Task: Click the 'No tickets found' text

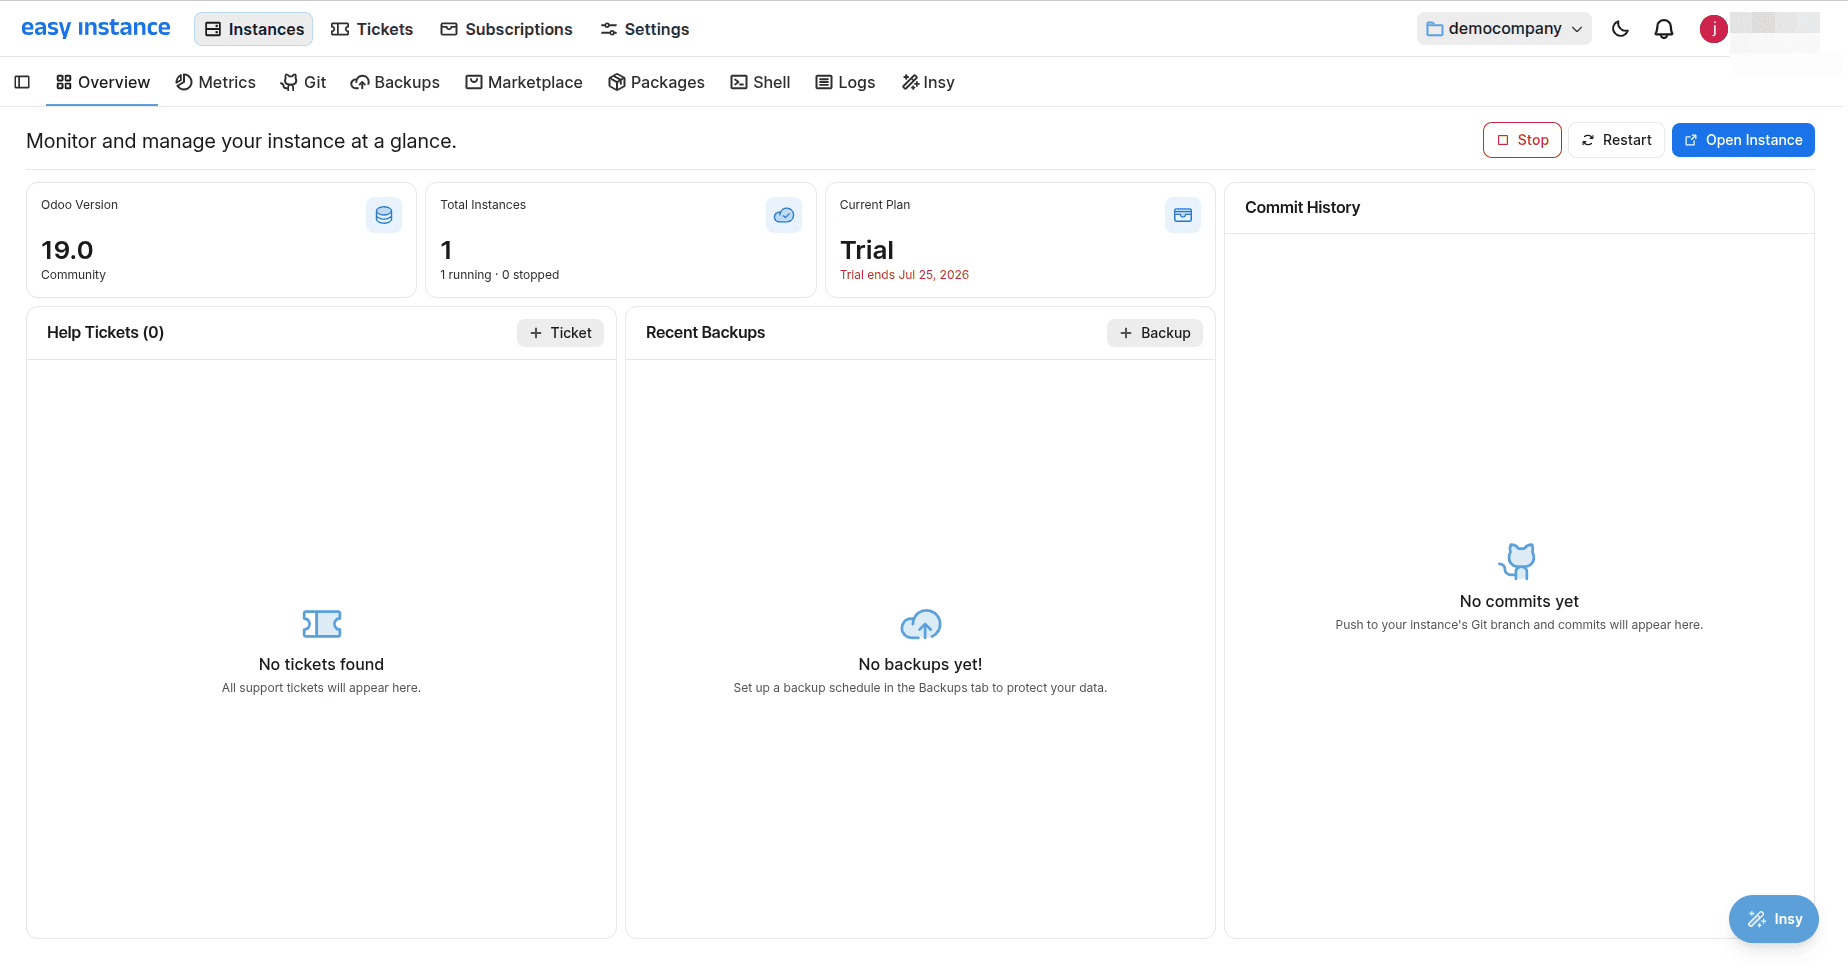Action: coord(321,664)
